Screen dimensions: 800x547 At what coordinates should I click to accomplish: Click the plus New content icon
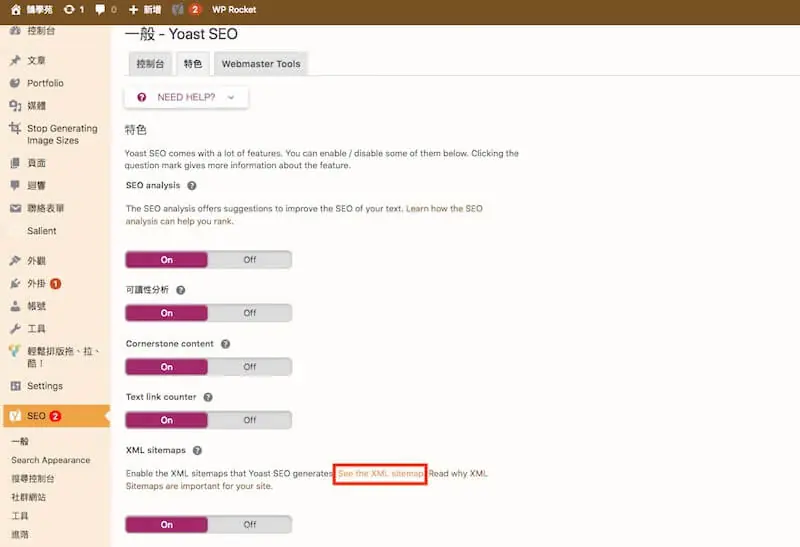click(x=133, y=10)
